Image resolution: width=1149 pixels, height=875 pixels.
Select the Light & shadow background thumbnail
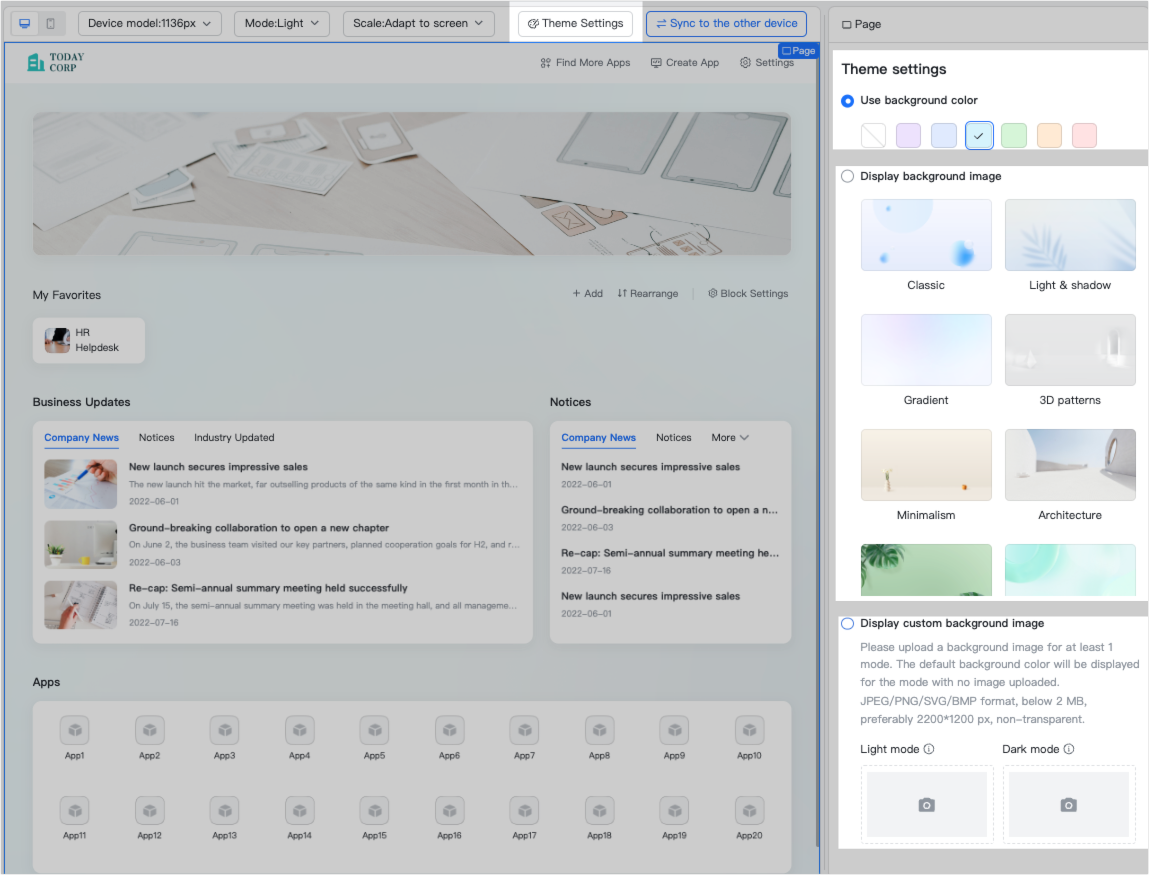[x=1070, y=234]
